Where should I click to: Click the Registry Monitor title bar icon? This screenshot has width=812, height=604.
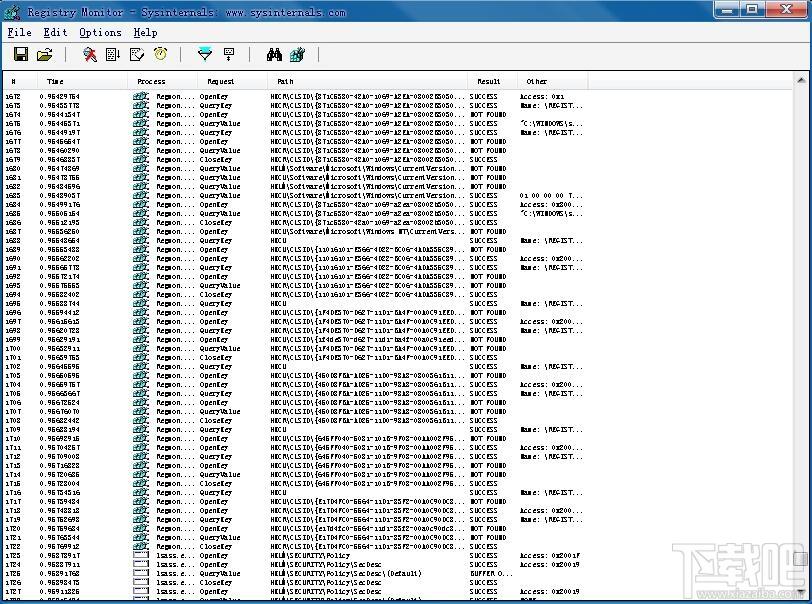[10, 10]
